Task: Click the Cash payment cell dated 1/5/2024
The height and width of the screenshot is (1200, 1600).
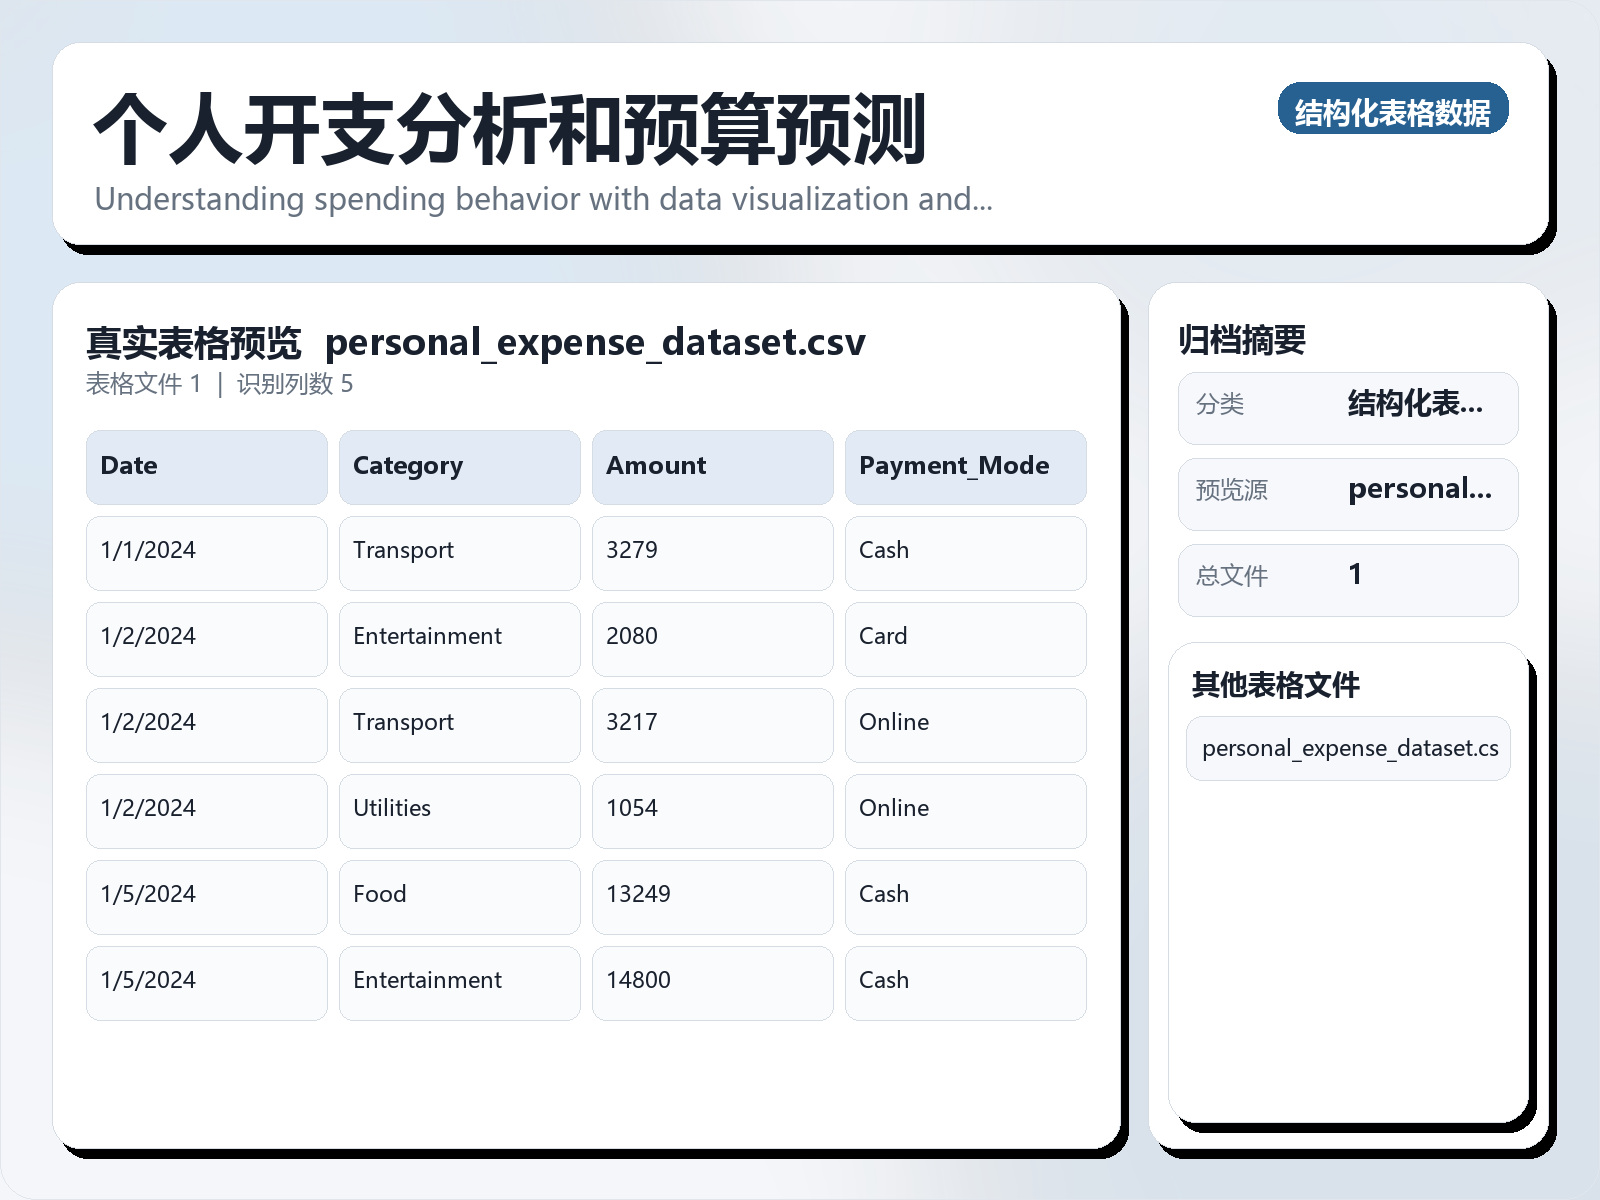Action: 965,896
